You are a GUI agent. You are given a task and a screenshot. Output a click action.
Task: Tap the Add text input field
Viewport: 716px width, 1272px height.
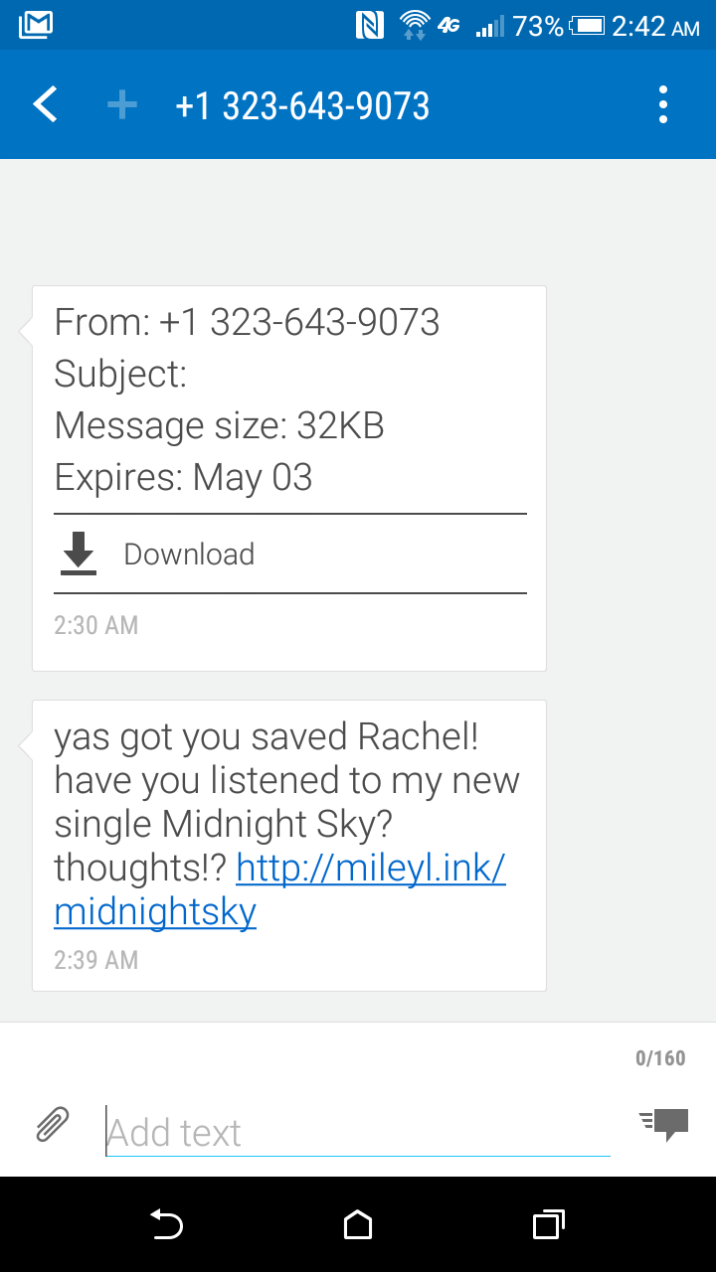(350, 1131)
